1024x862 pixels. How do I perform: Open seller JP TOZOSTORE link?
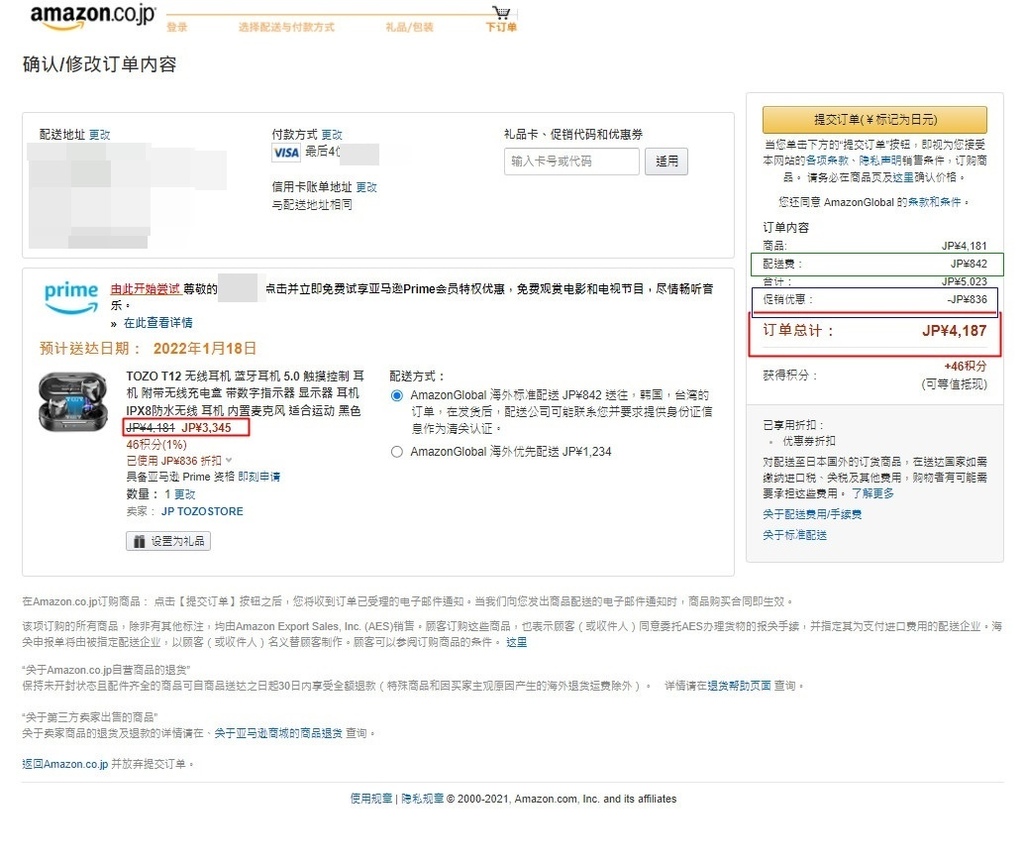202,511
